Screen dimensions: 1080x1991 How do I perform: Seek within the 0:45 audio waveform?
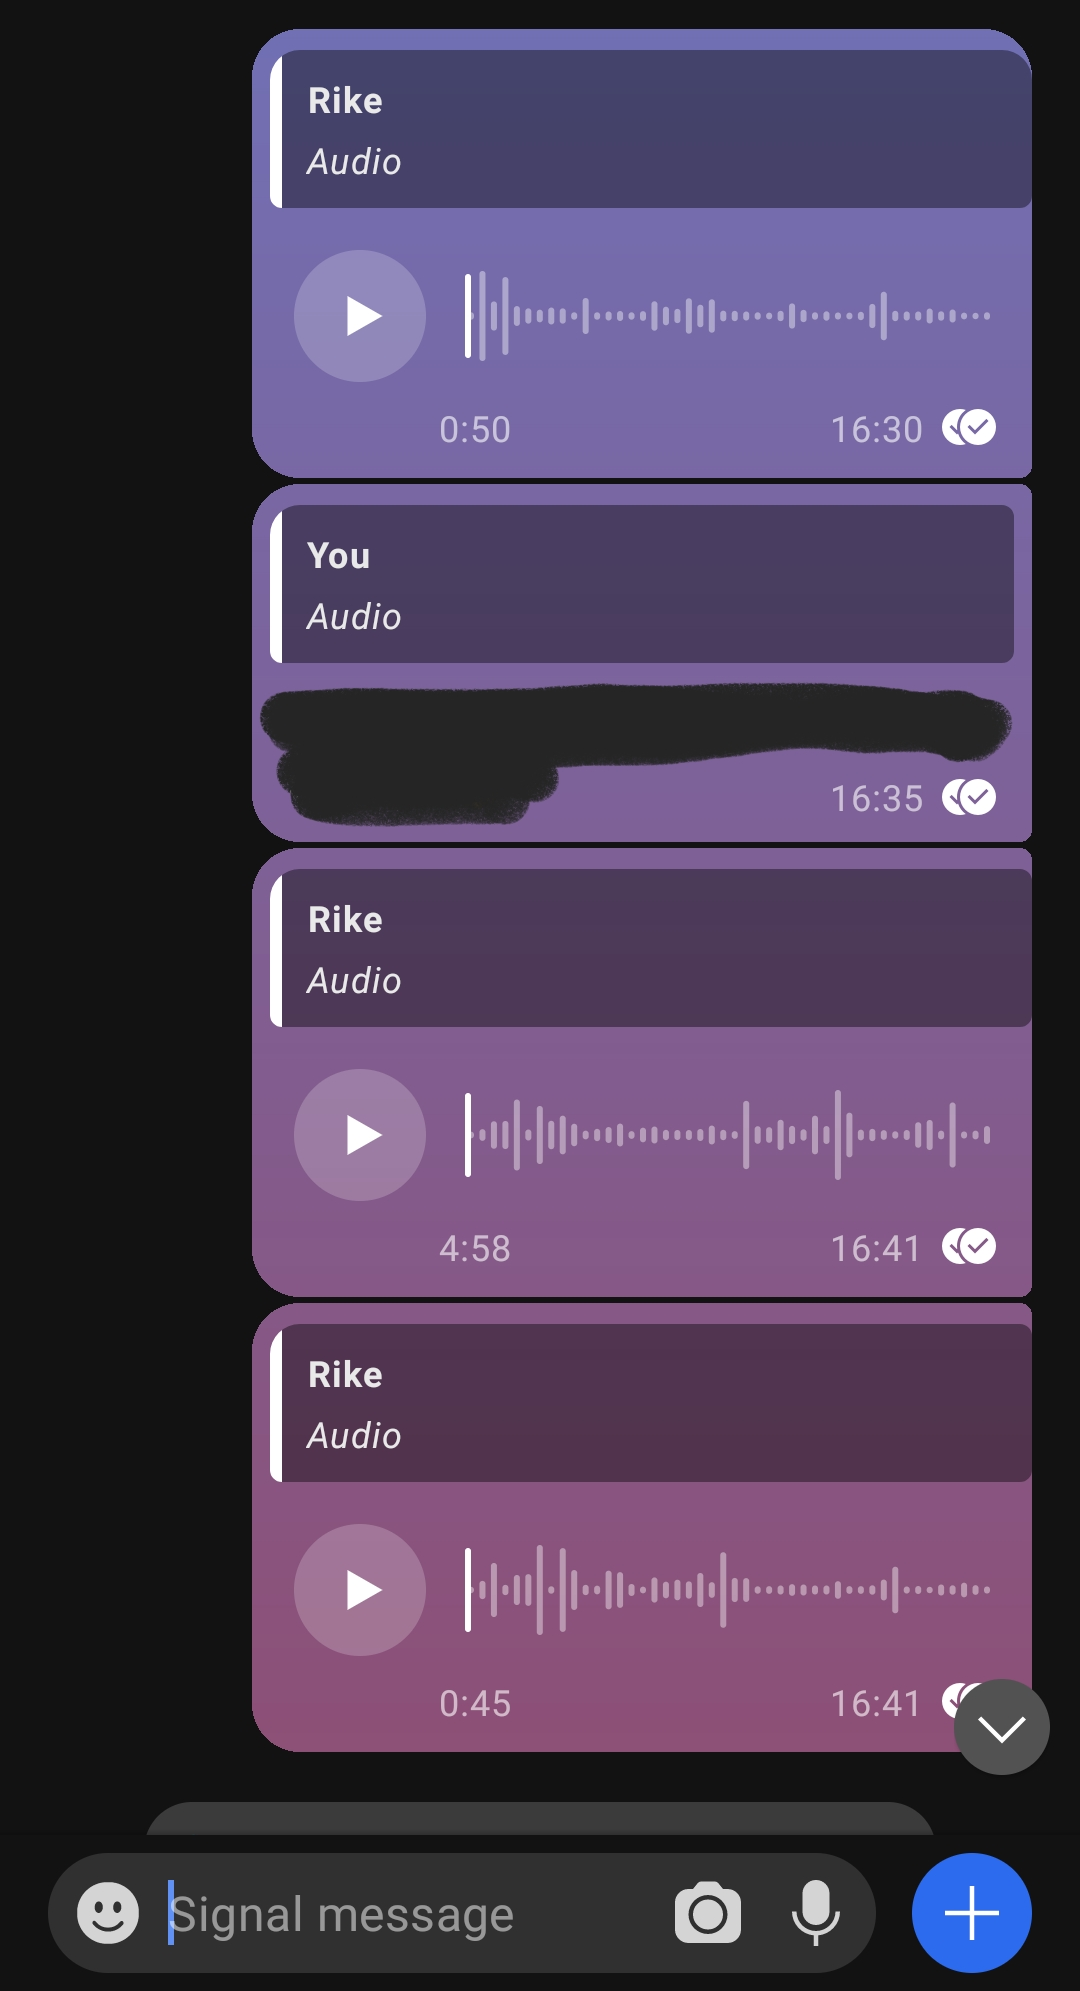click(x=728, y=1590)
